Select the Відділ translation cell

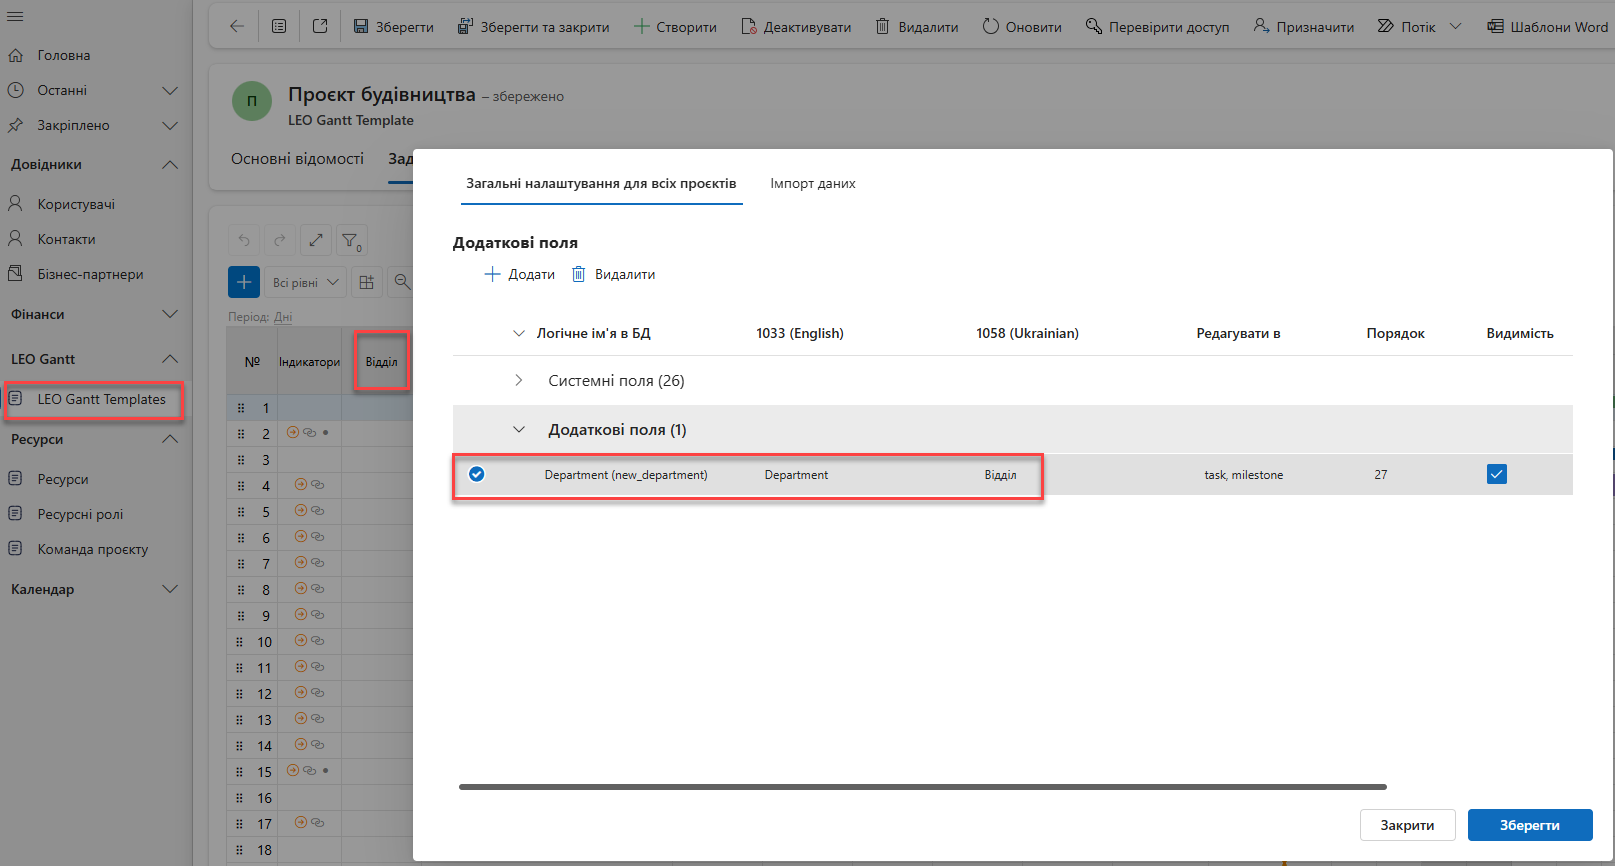tap(1000, 475)
